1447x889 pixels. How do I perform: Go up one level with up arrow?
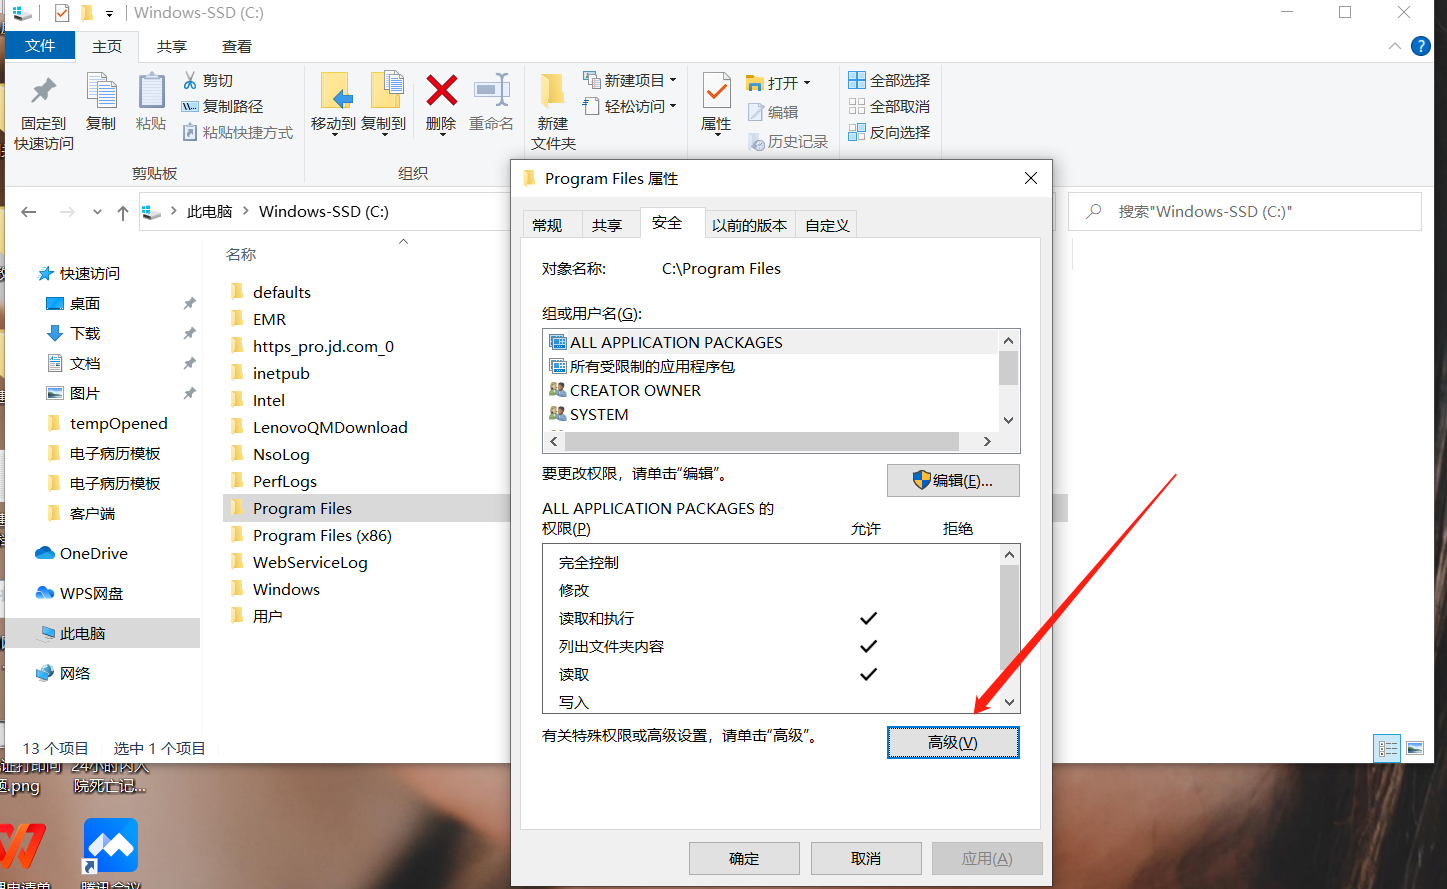point(123,212)
